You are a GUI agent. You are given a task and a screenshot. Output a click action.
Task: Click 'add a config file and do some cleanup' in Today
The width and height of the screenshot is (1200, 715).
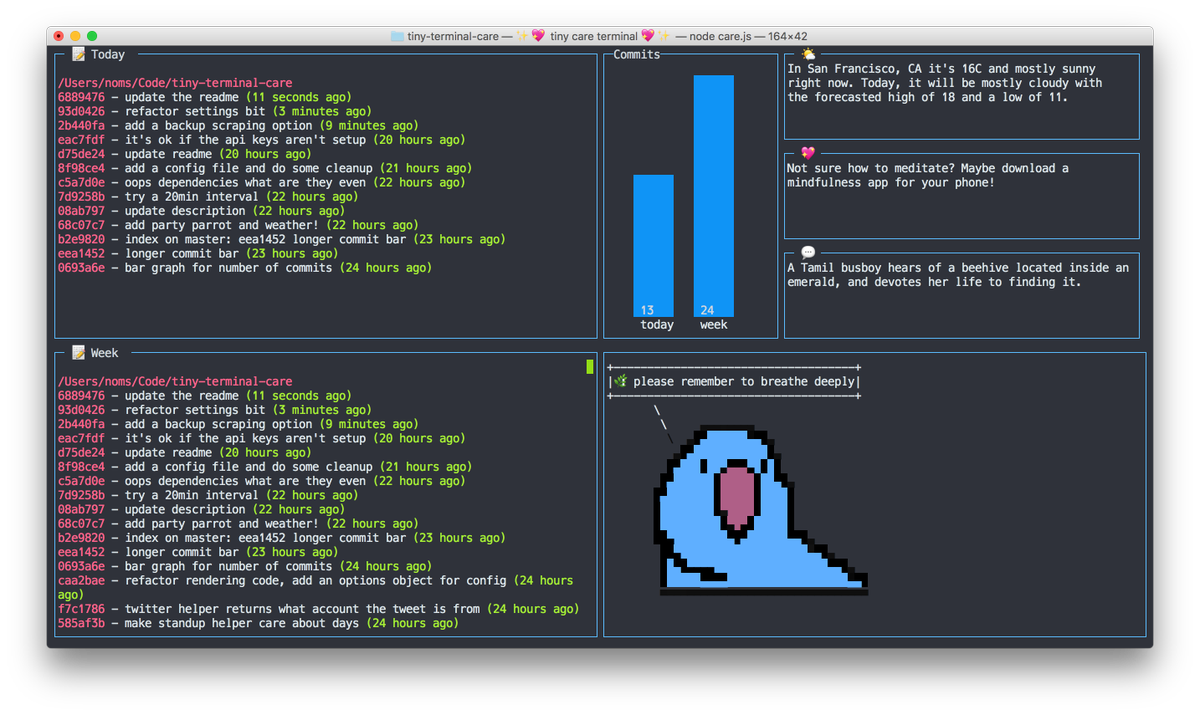(248, 168)
